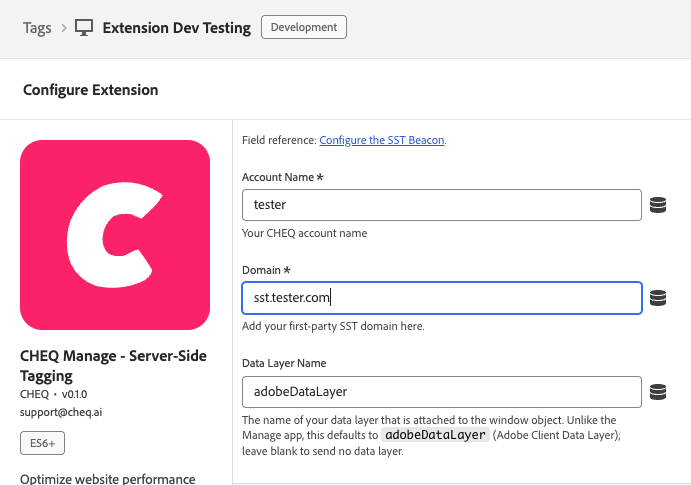The image size is (691, 485).
Task: Focus the Data Layer Name field
Action: 442,392
